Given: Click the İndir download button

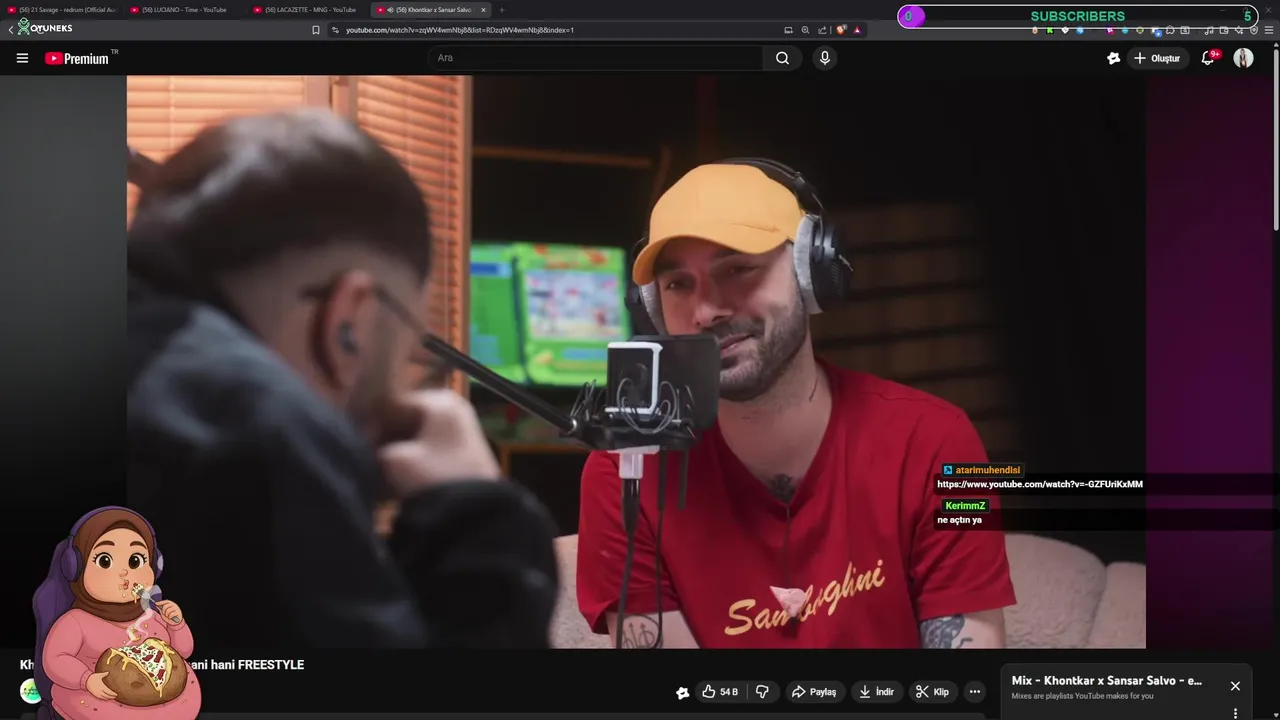Looking at the screenshot, I should [x=877, y=692].
